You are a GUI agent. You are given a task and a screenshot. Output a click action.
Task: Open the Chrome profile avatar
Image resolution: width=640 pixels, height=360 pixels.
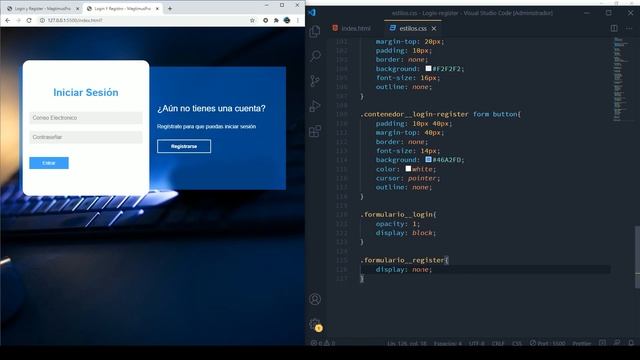click(287, 20)
